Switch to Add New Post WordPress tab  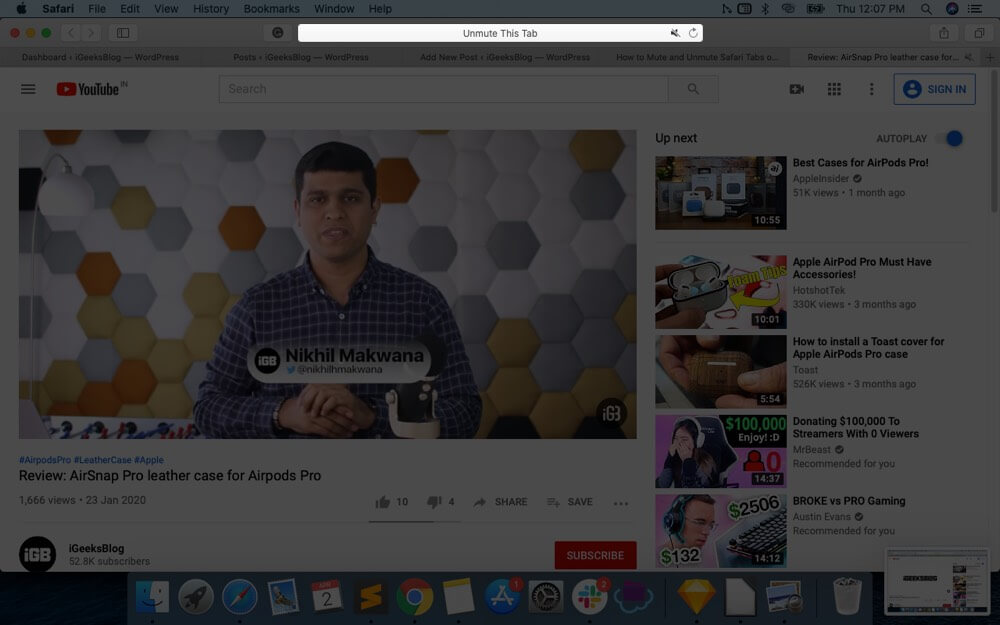pos(504,57)
